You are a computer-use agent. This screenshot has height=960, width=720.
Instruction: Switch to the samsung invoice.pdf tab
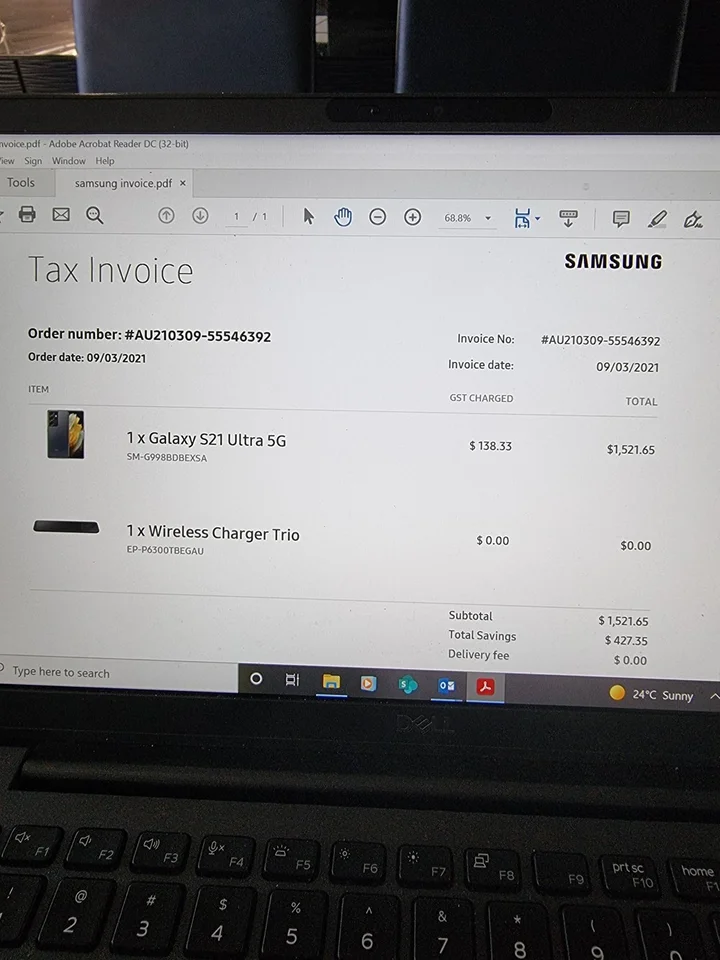pos(123,183)
